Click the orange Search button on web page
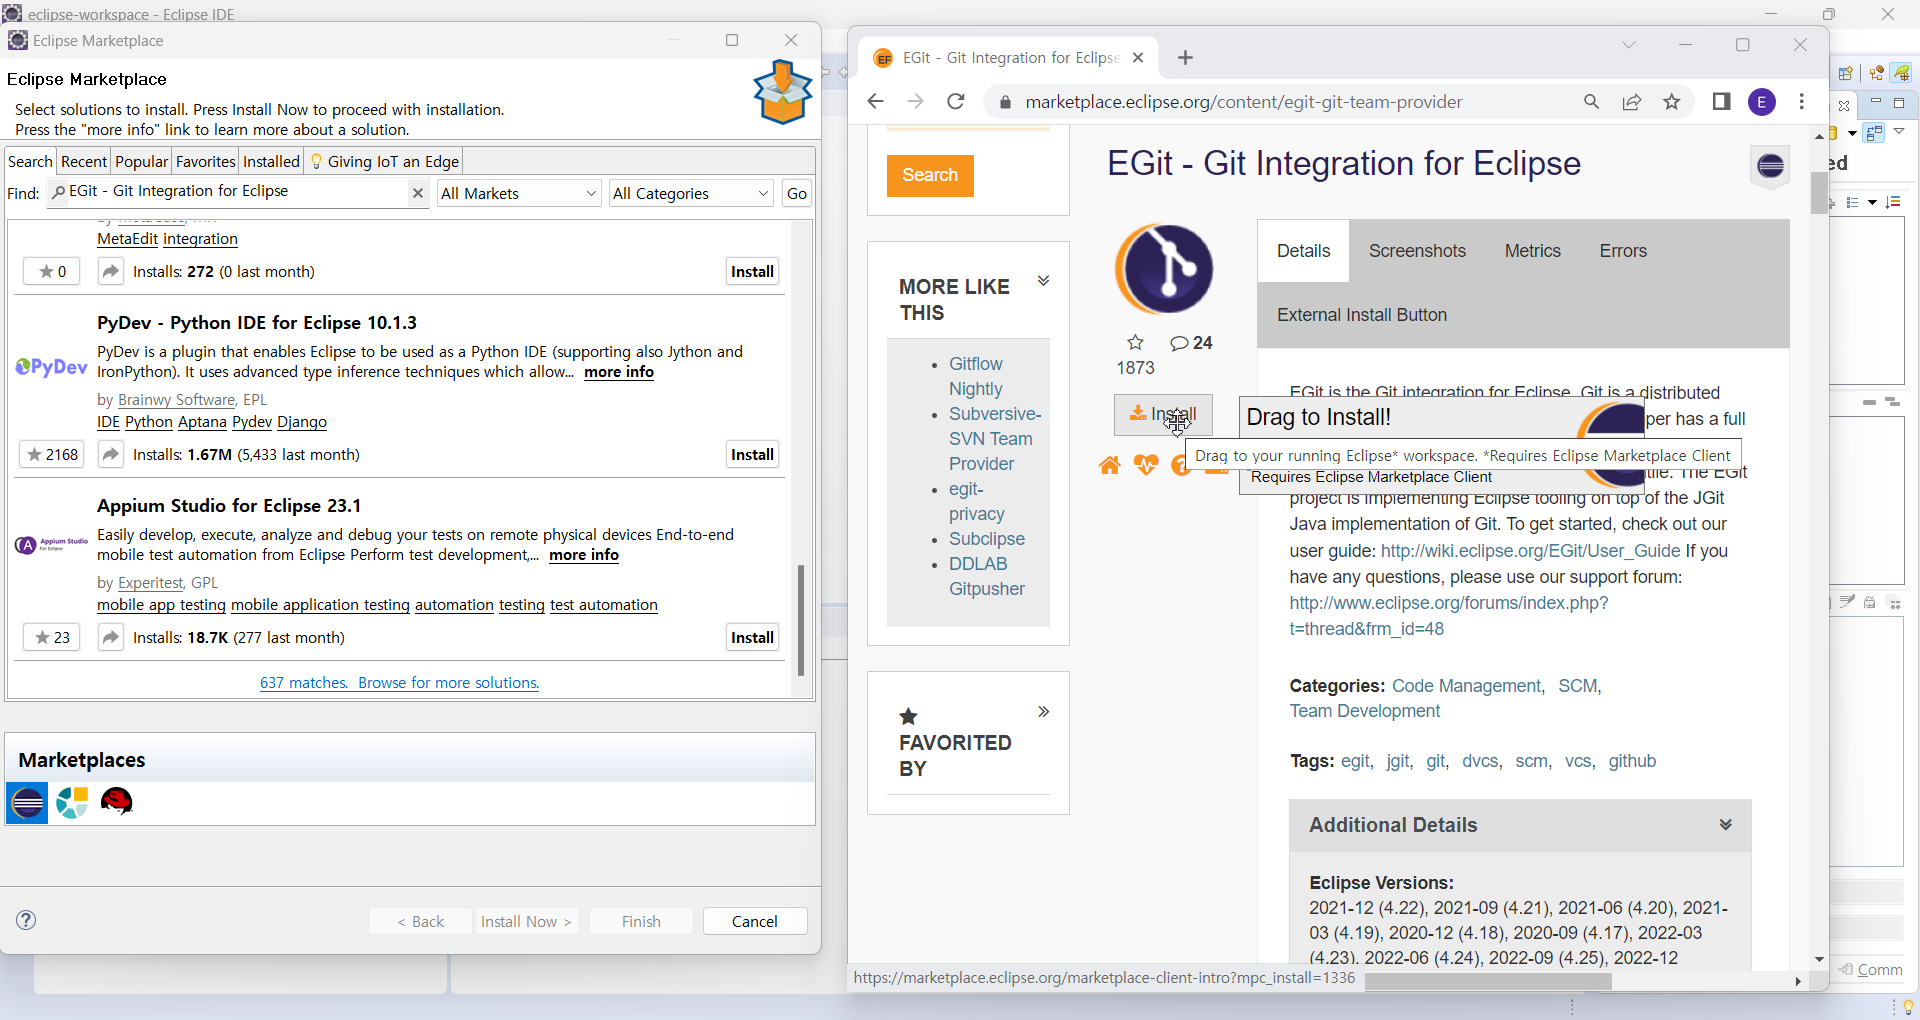 click(x=930, y=175)
